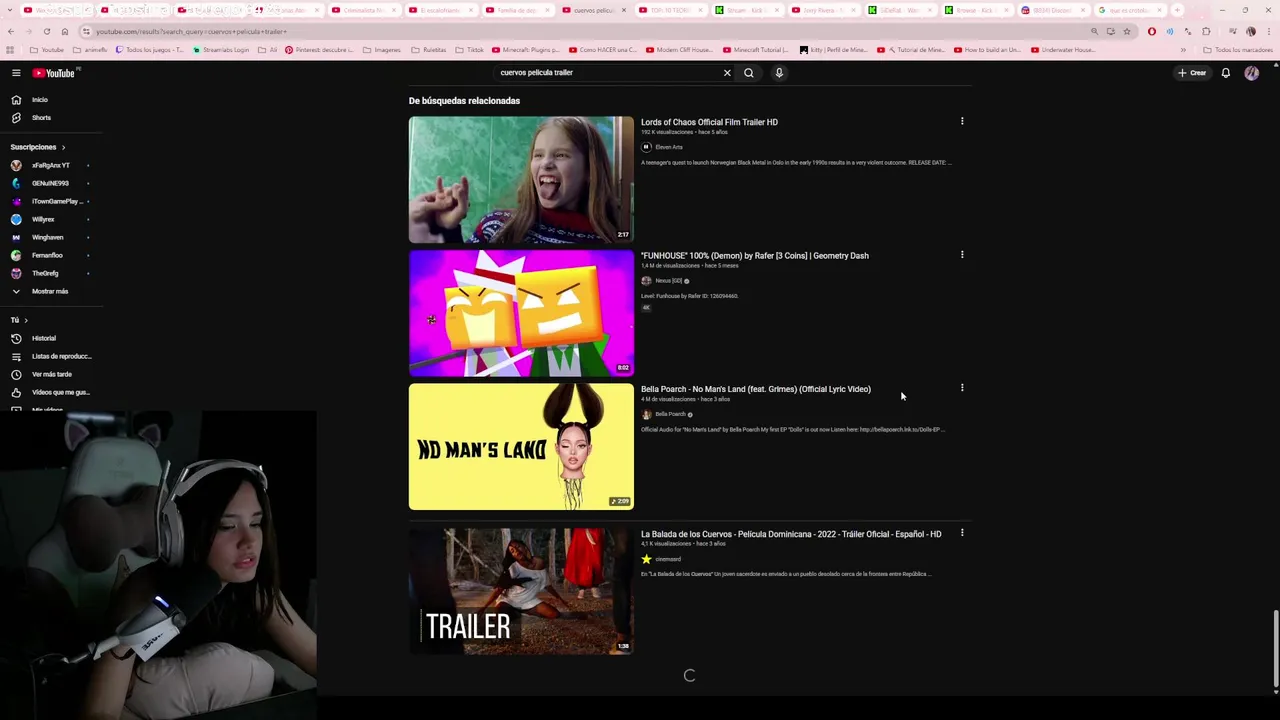Open new browser tab
Viewport: 1280px width, 720px height.
[x=1177, y=10]
